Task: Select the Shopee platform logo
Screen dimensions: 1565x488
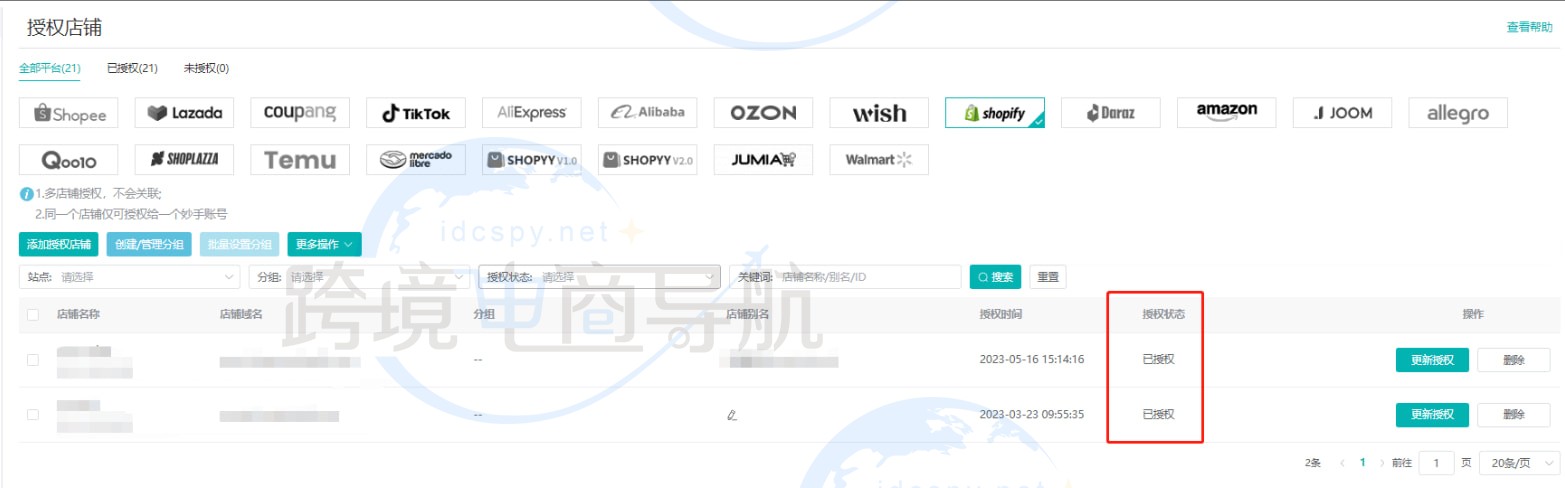Action: coord(69,113)
